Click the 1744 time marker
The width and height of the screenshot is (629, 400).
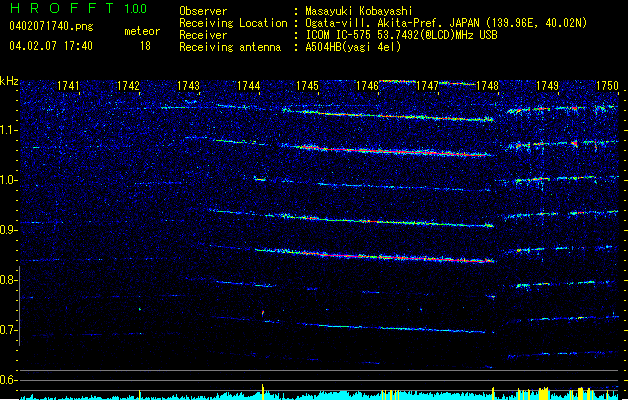pos(248,86)
